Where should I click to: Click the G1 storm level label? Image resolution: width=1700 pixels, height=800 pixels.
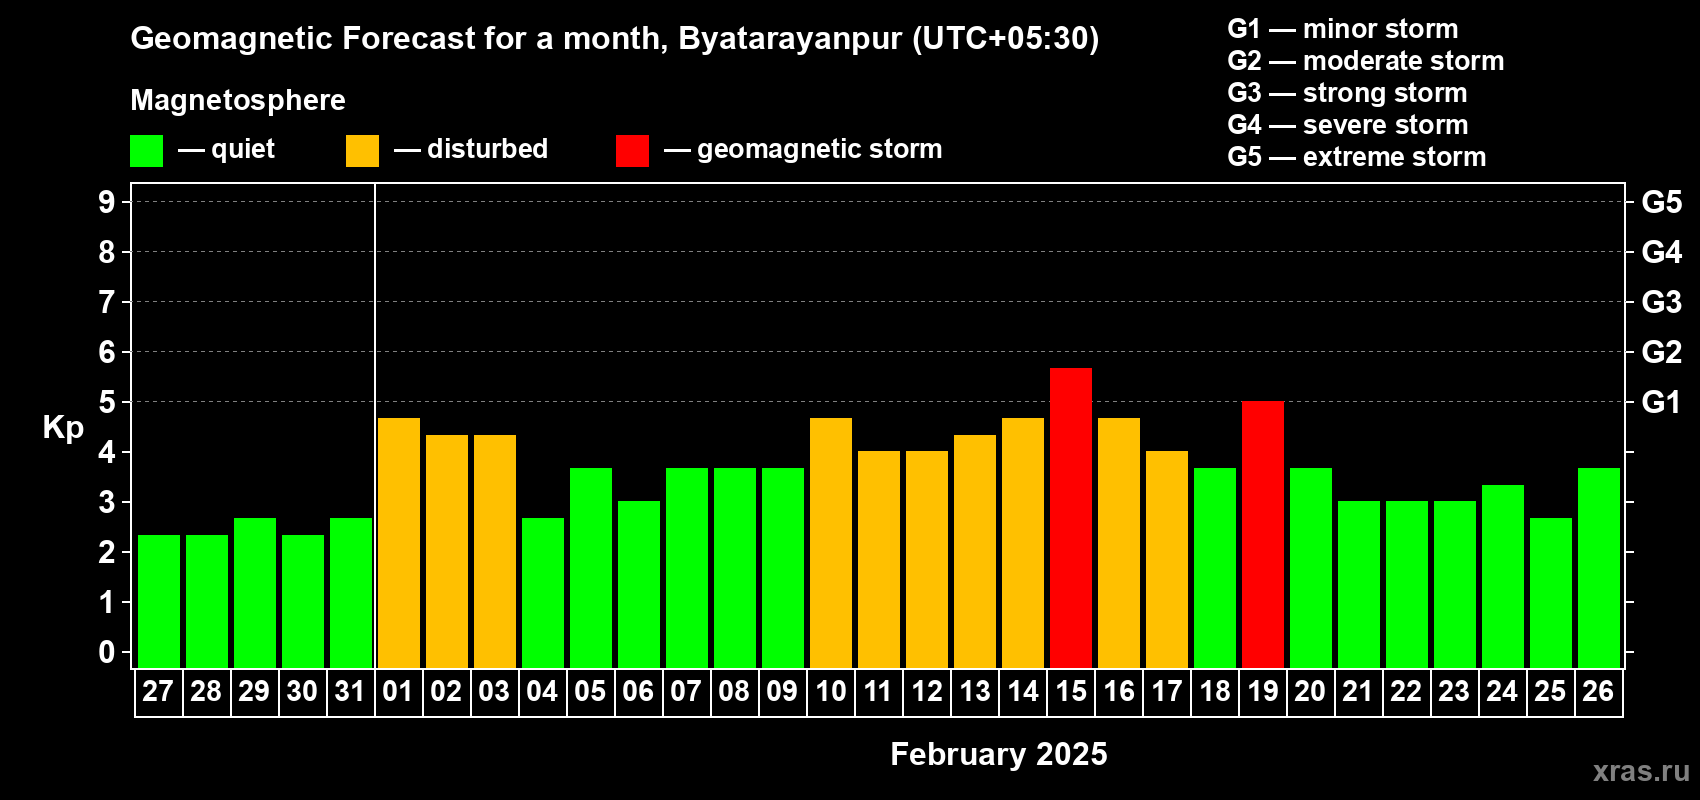point(1661,402)
